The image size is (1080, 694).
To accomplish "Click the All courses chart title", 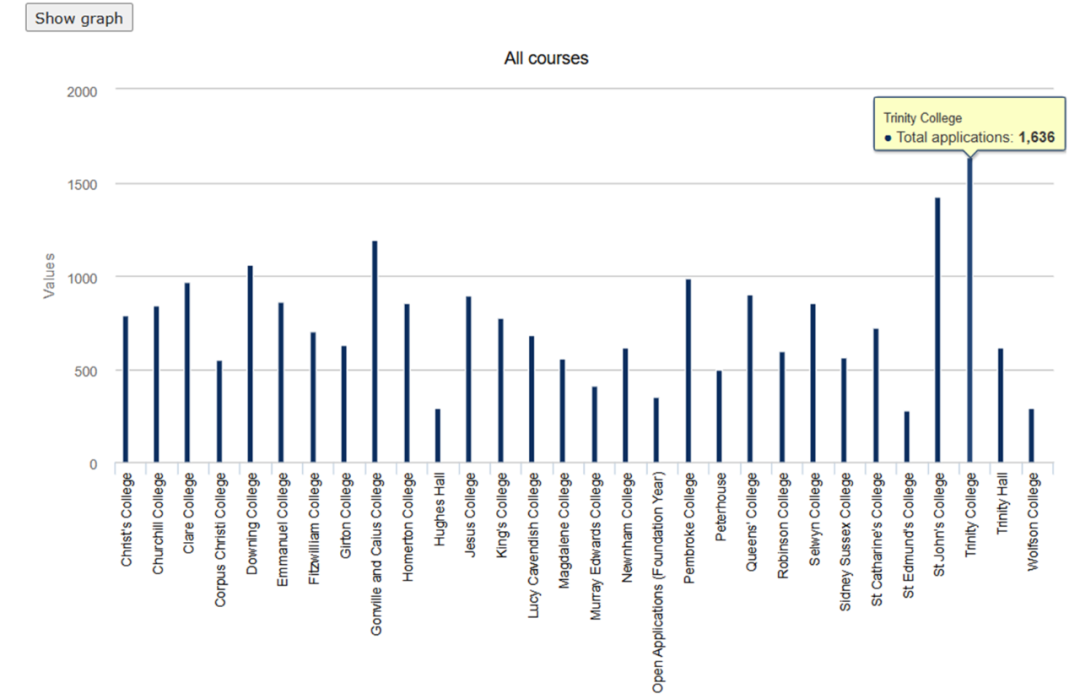I will [x=546, y=58].
